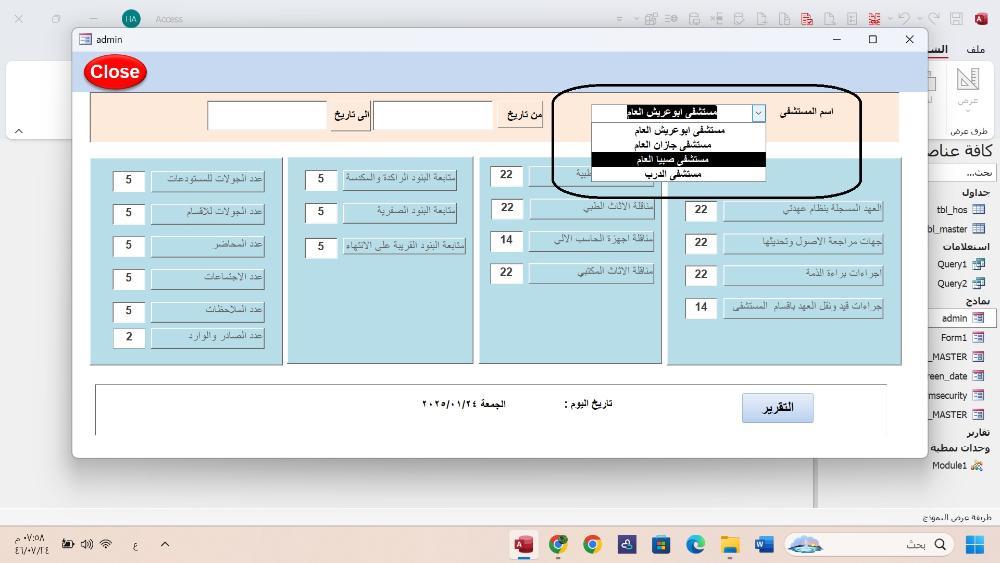The image size is (1000, 563).
Task: Click the التقرير report button
Action: pyautogui.click(x=777, y=407)
